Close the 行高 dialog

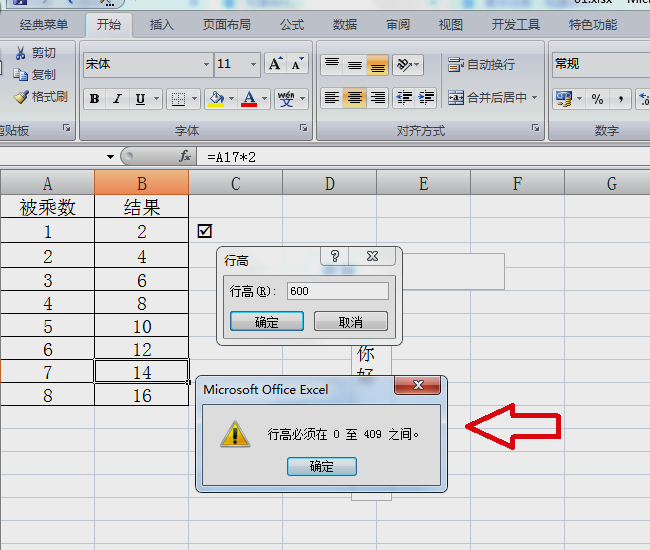(372, 256)
